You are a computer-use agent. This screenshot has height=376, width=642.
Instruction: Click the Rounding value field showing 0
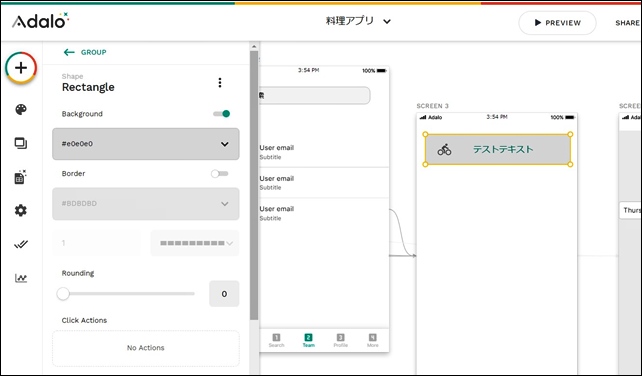click(x=224, y=294)
